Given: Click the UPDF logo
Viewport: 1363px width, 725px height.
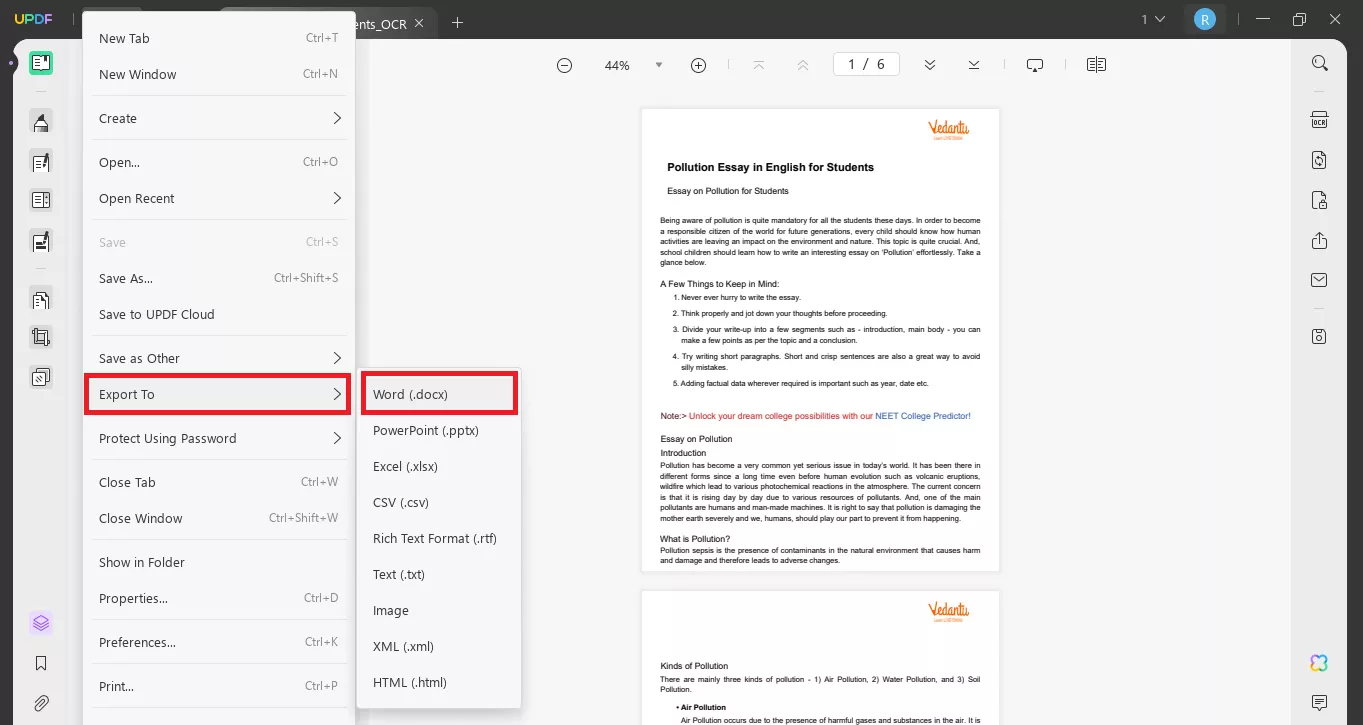Looking at the screenshot, I should click(x=33, y=20).
